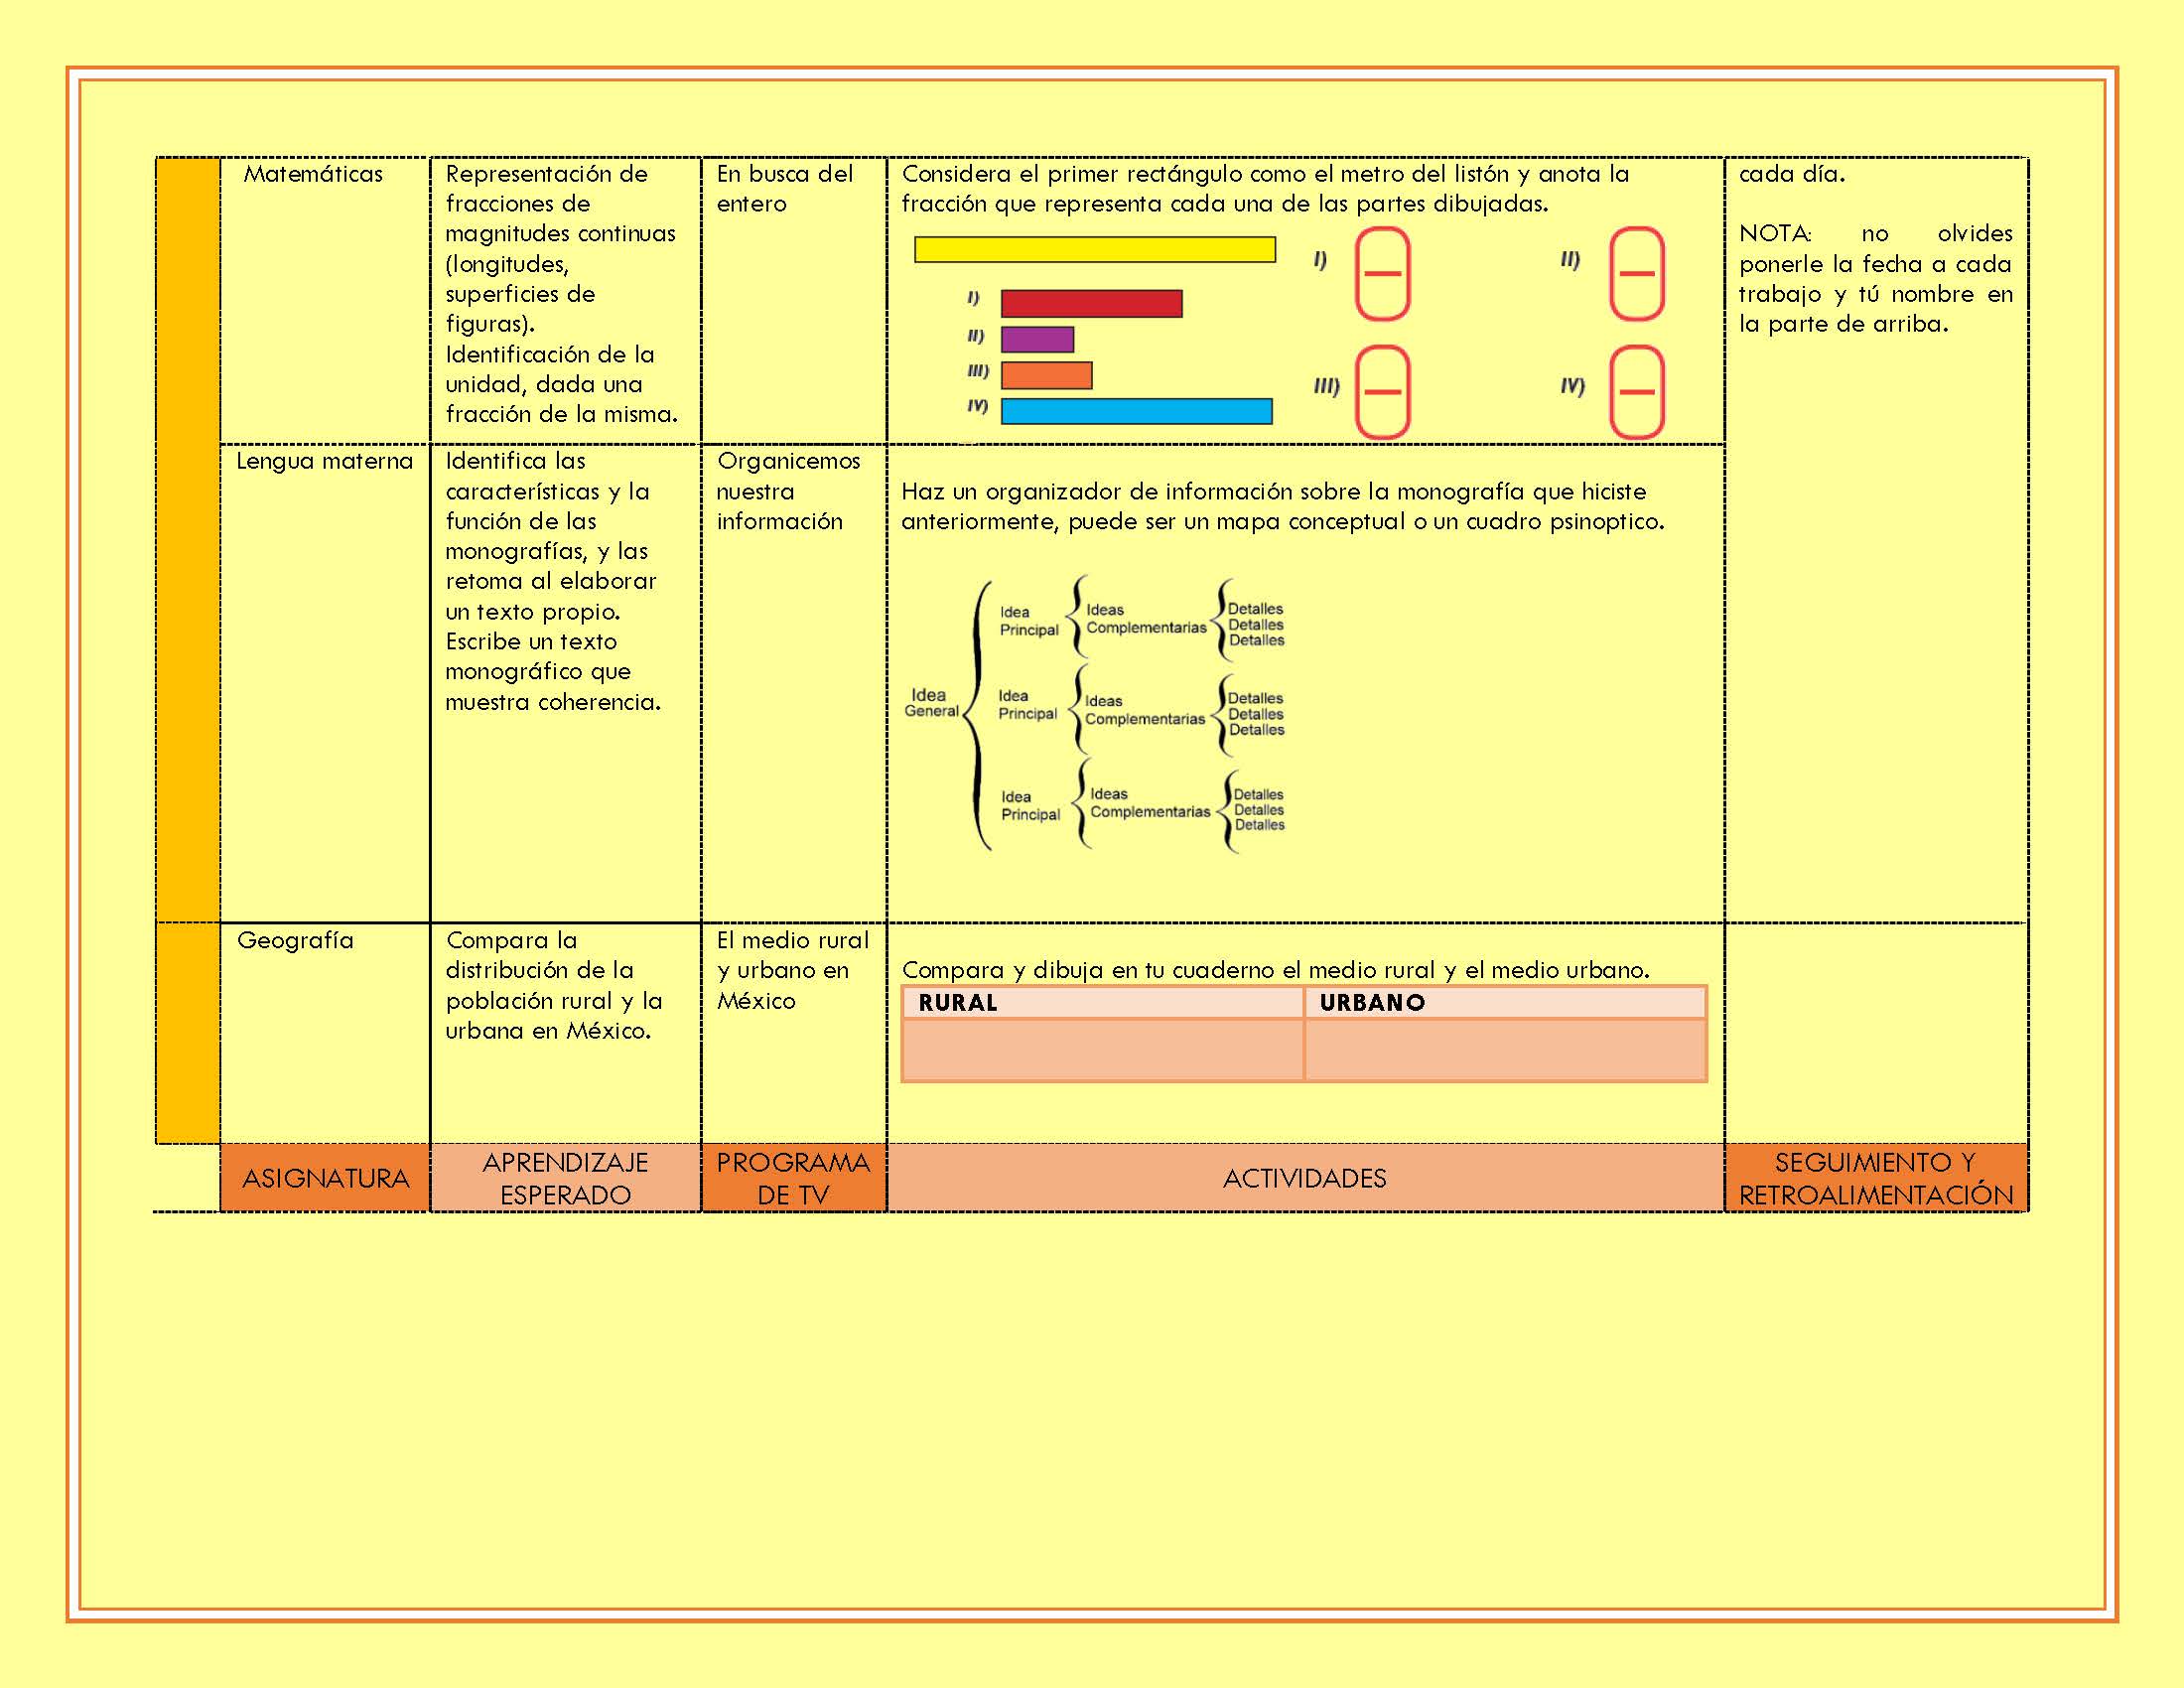Click the fraction box for II)
This screenshot has width=2184, height=1688.
click(x=1637, y=274)
